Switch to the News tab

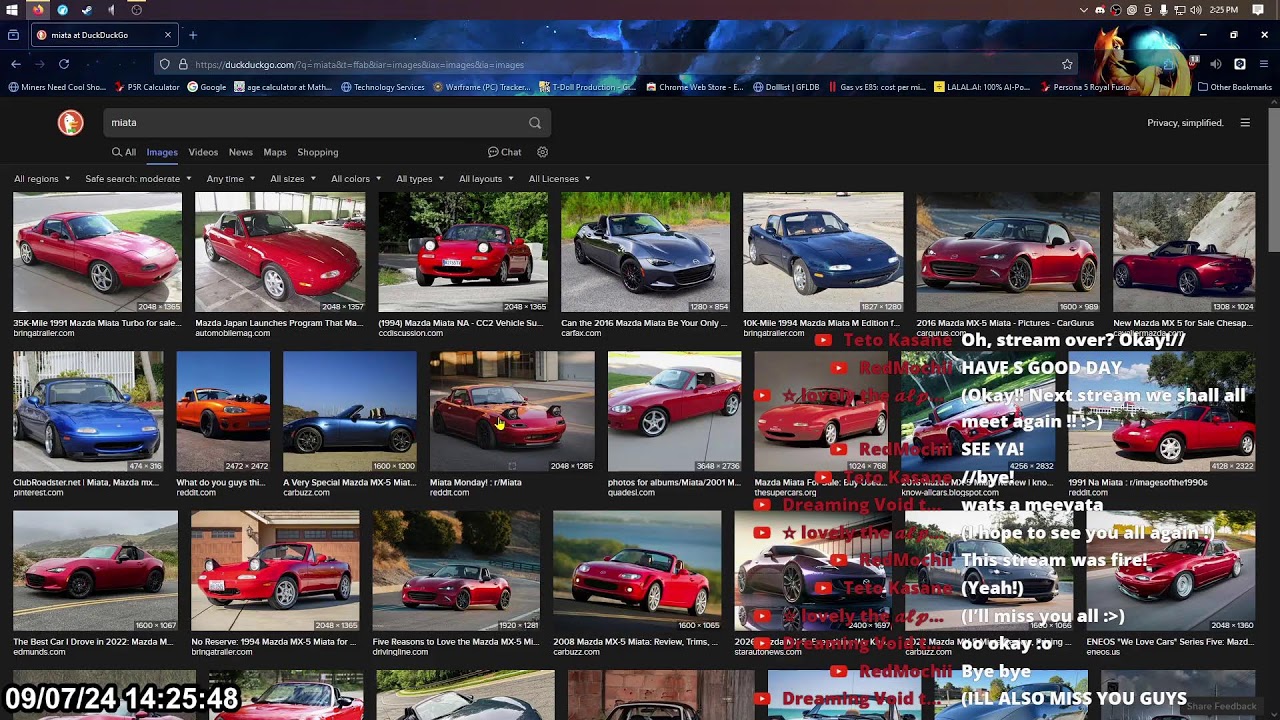point(241,152)
